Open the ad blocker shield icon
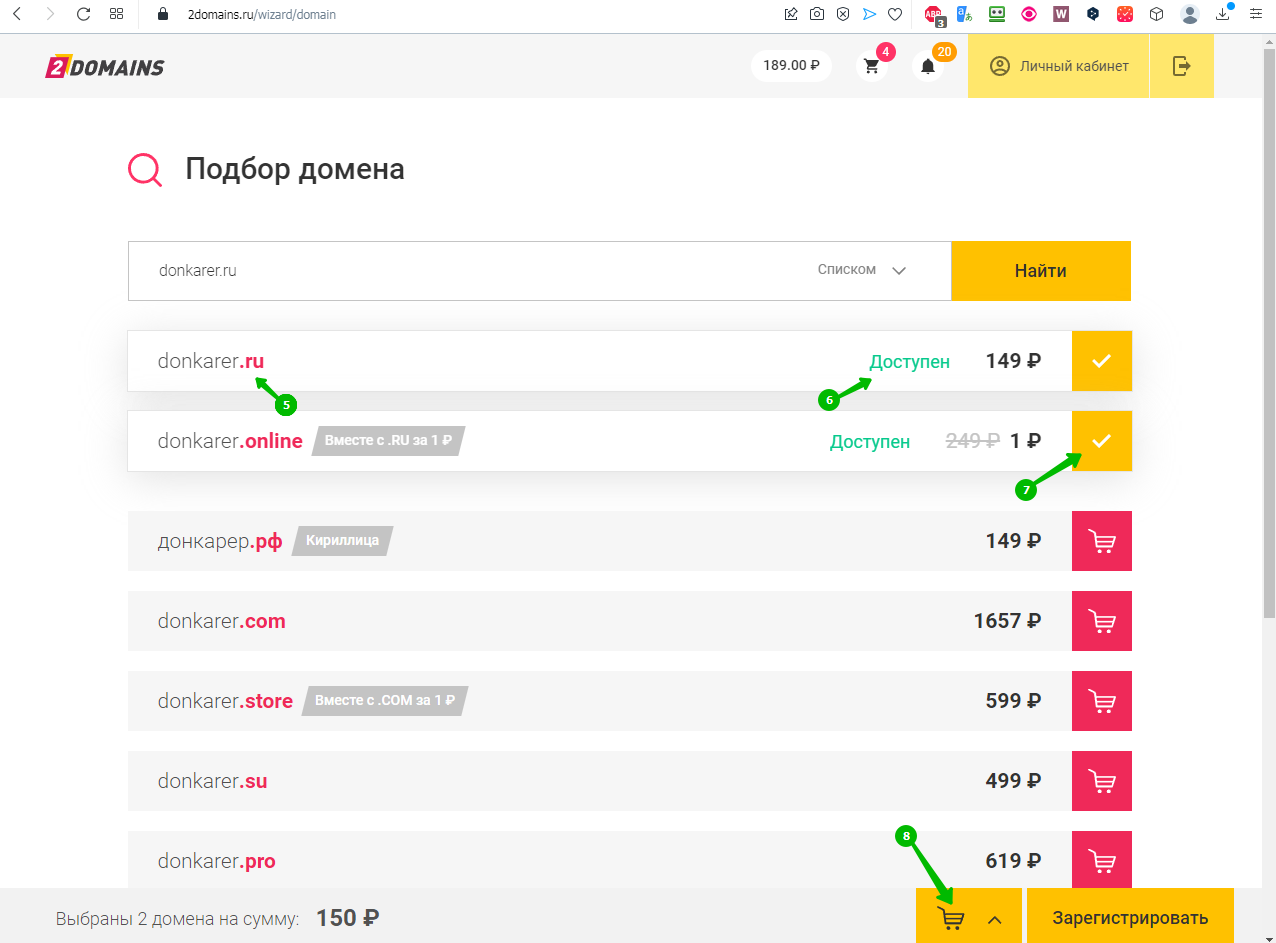Image resolution: width=1276 pixels, height=943 pixels. (843, 14)
